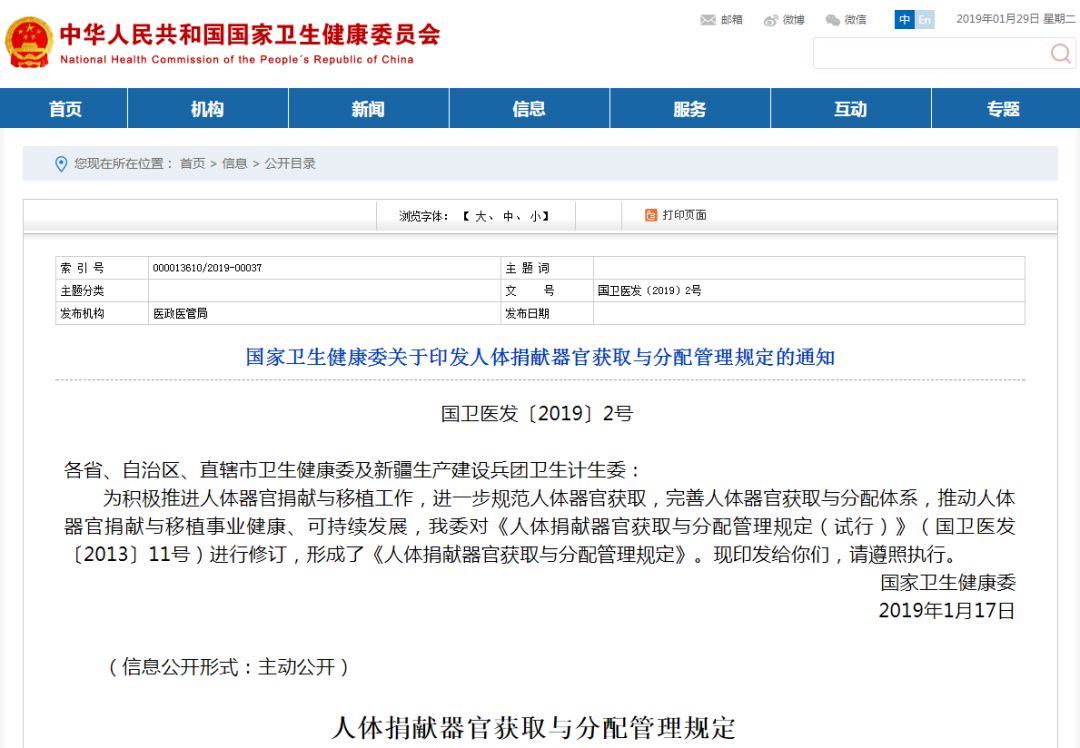Click 打印页面 to print the page
This screenshot has width=1080, height=748.
(x=684, y=215)
